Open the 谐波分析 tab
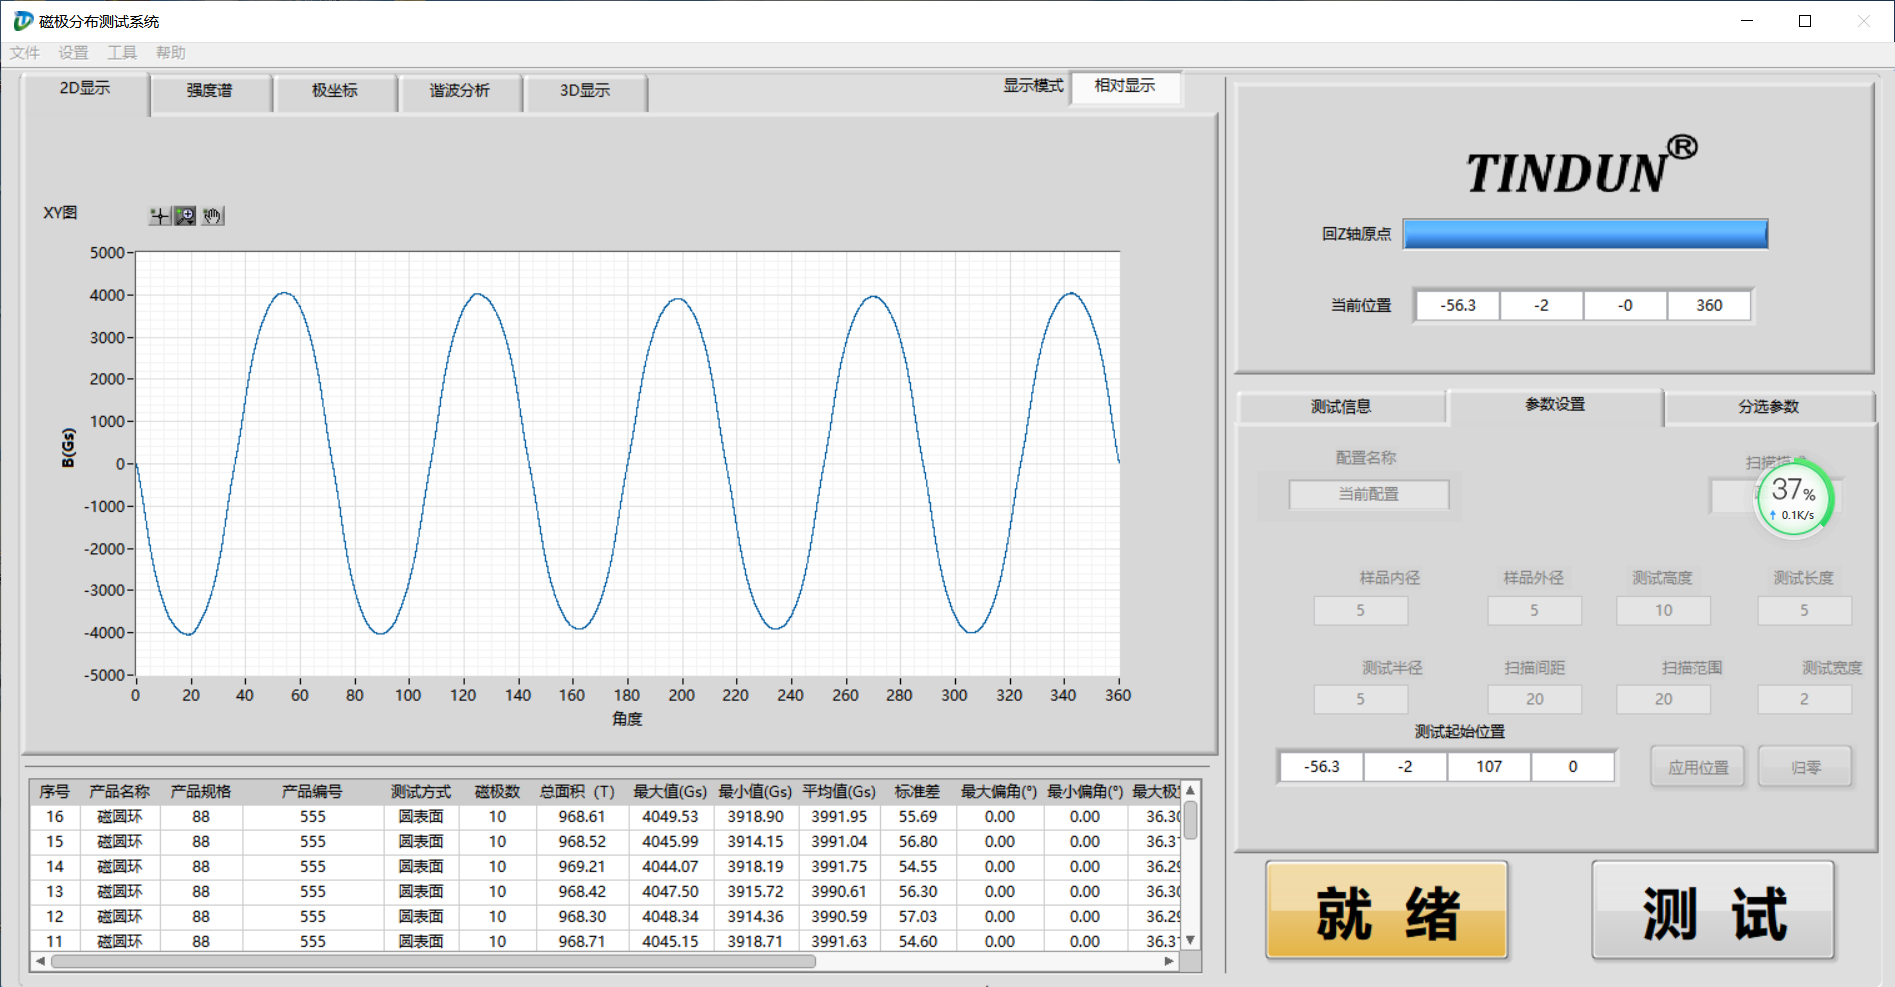1895x987 pixels. pyautogui.click(x=460, y=91)
